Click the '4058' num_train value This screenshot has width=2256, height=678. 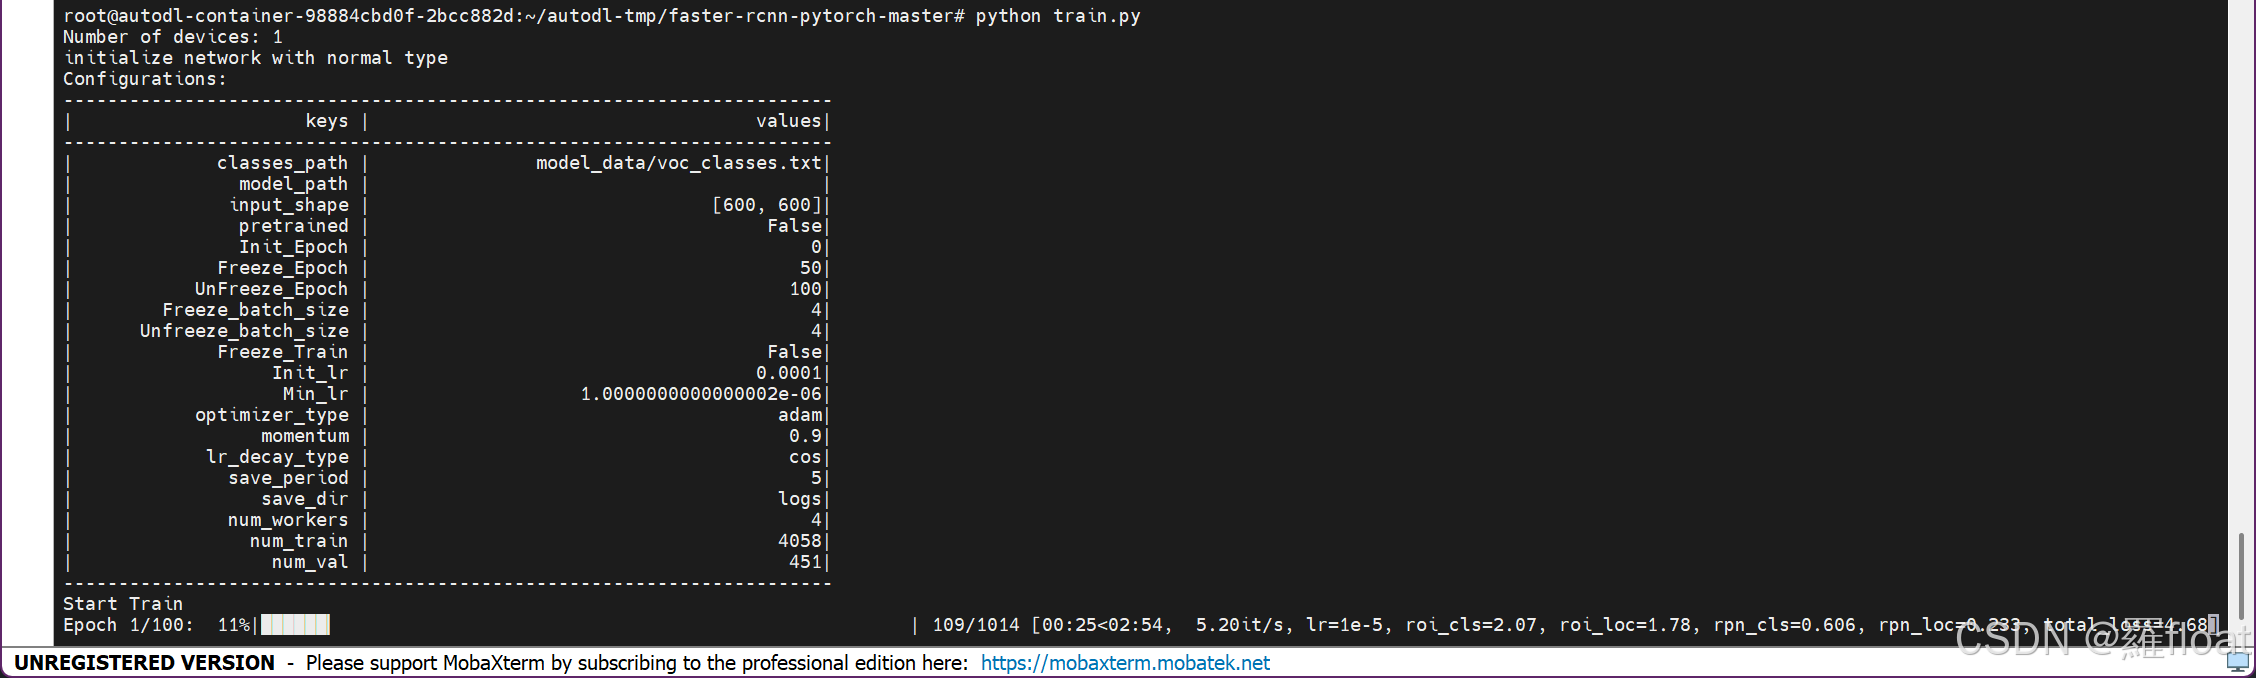(x=800, y=541)
